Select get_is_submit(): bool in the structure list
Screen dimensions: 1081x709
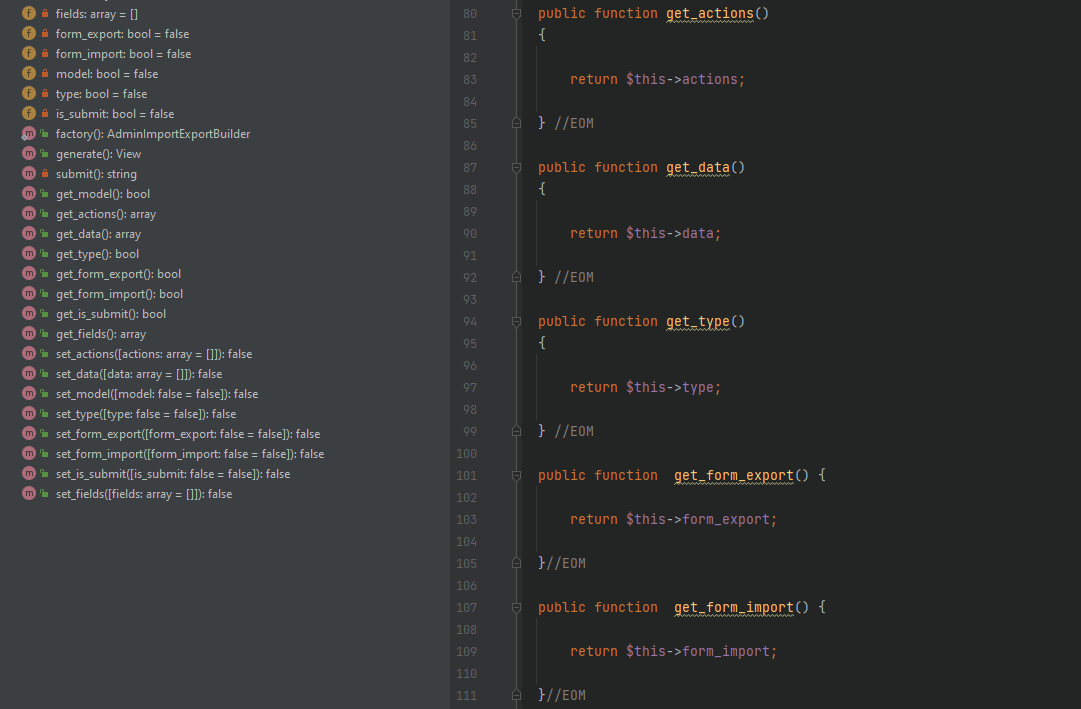click(110, 314)
